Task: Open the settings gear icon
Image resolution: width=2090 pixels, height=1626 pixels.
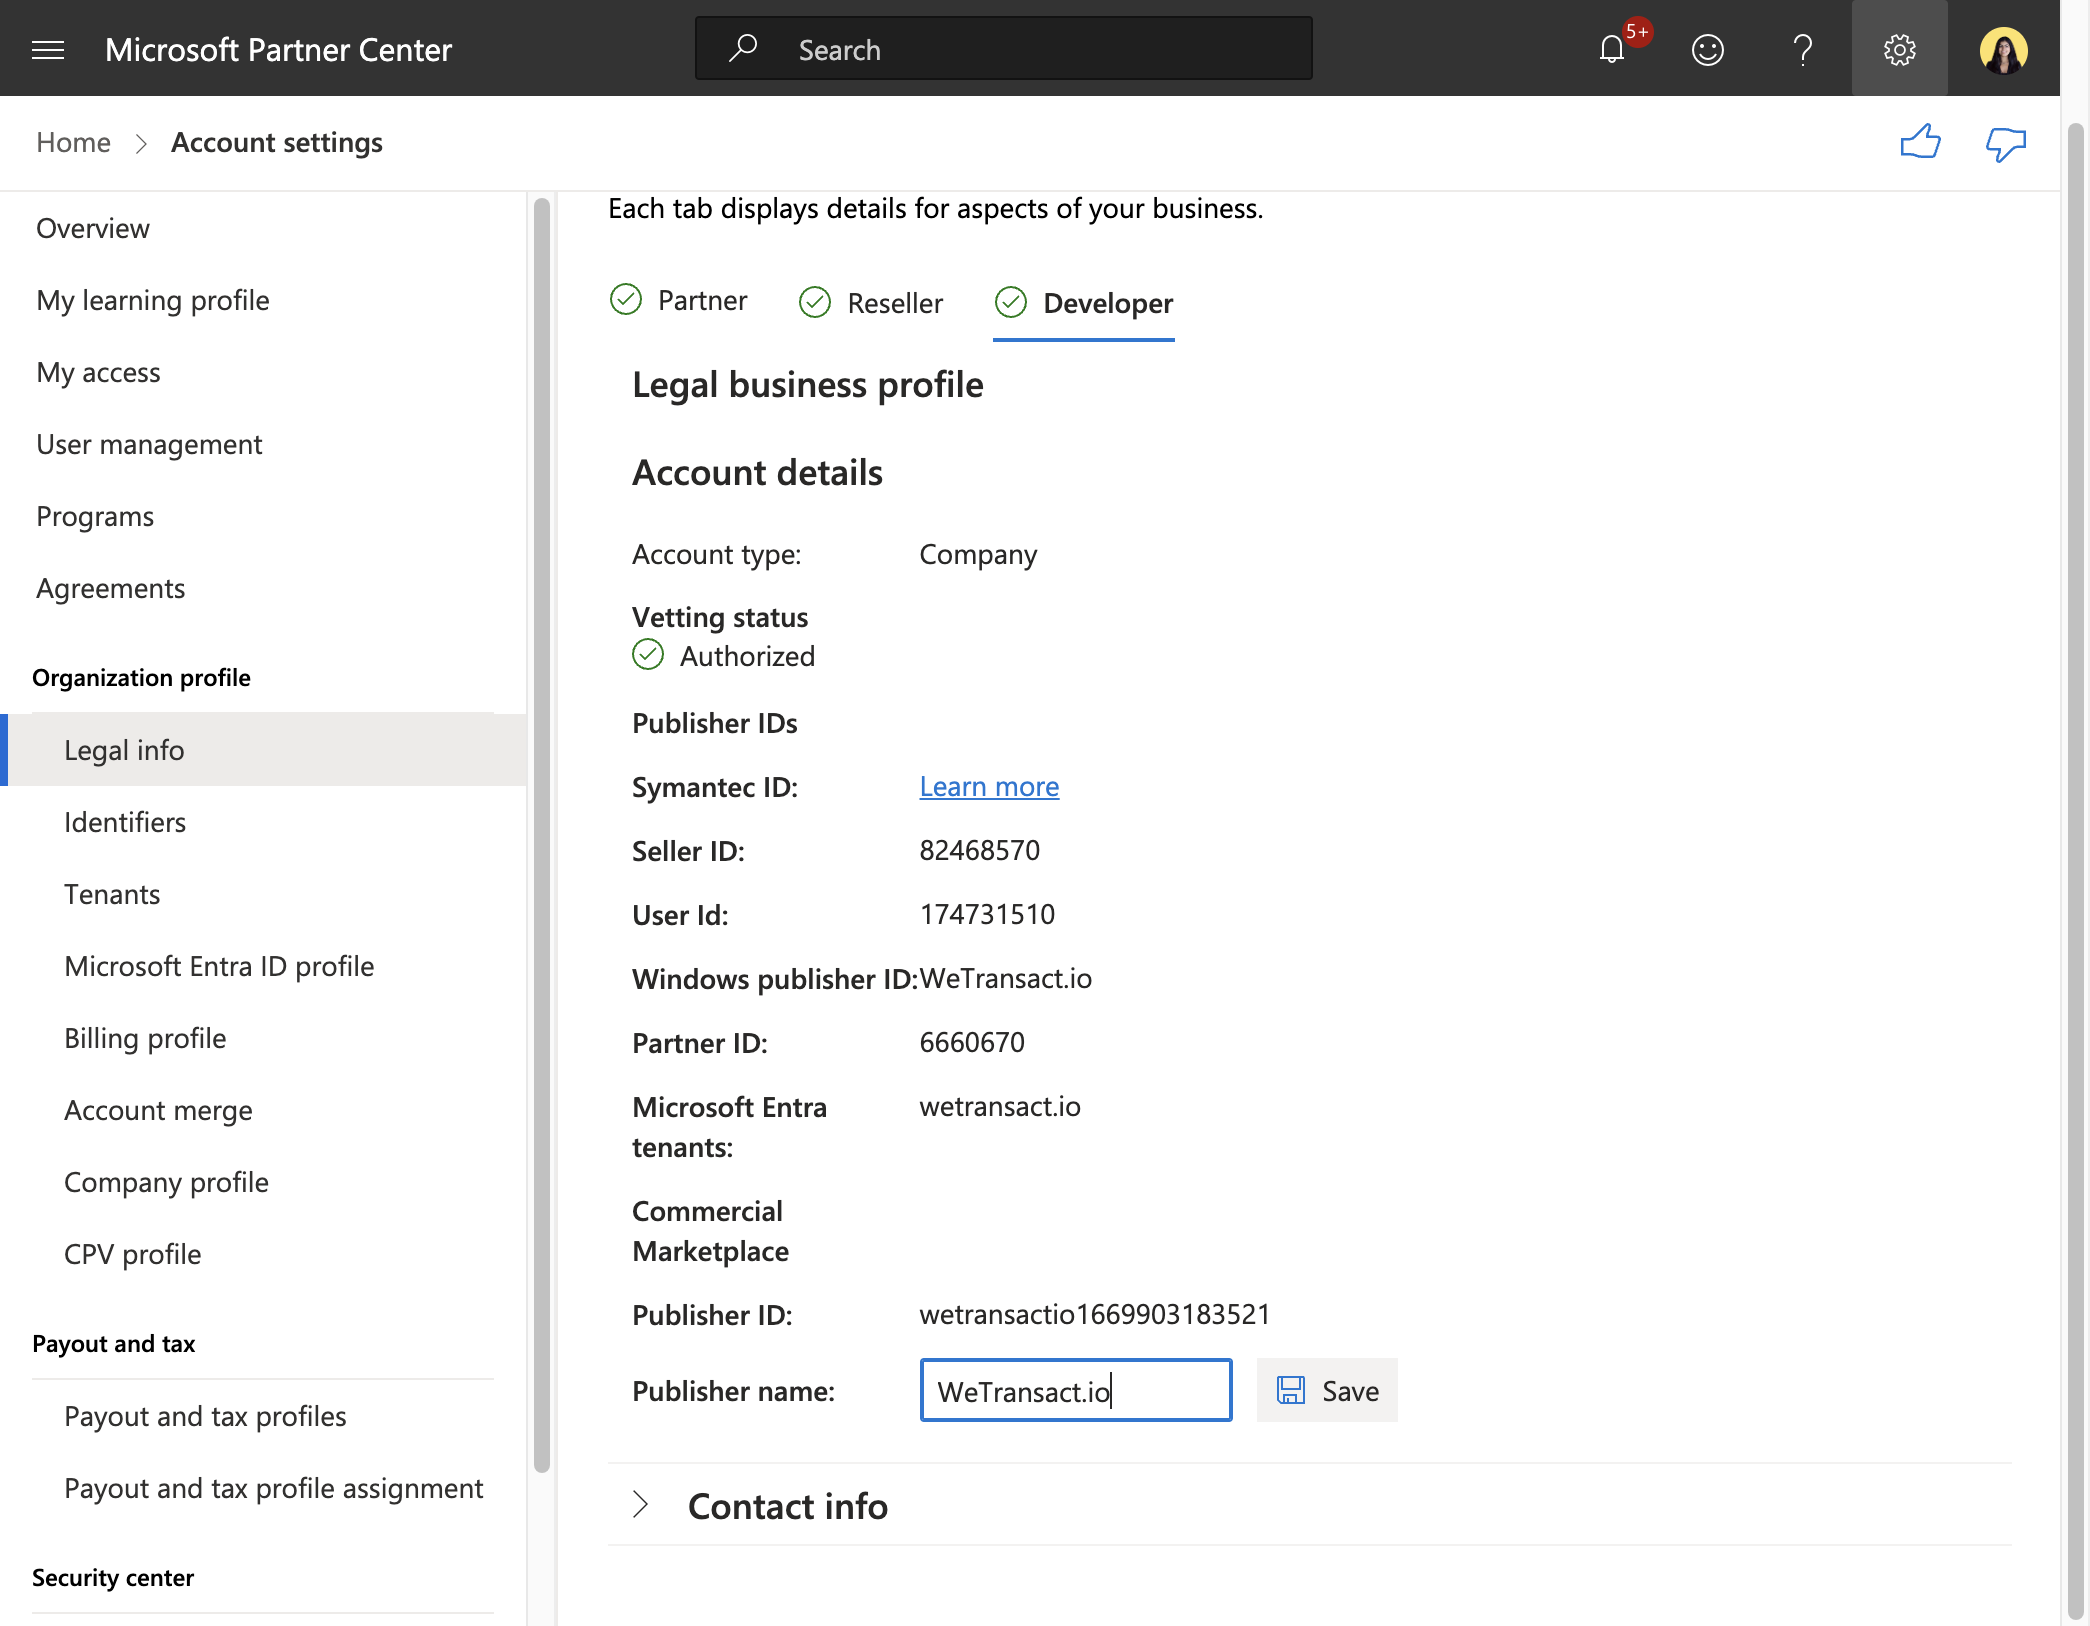Action: pos(1899,49)
